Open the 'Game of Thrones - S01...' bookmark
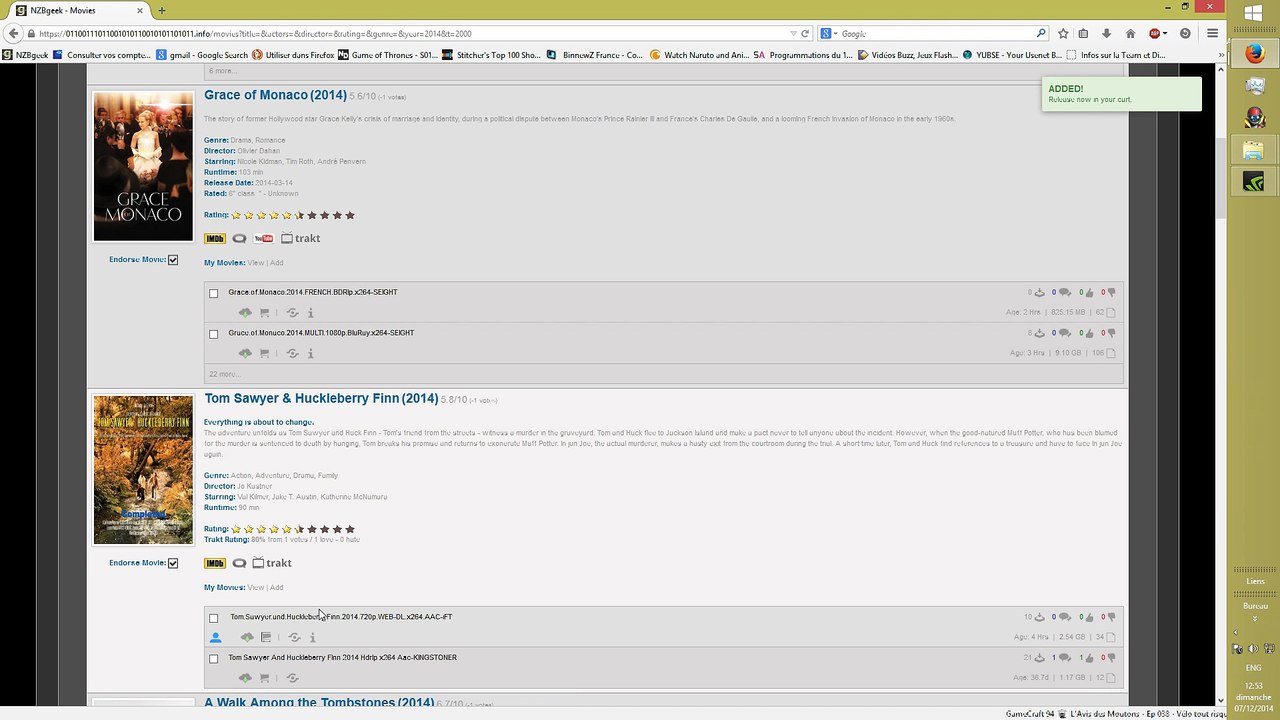Screen dimensions: 1280x720 coord(387,55)
